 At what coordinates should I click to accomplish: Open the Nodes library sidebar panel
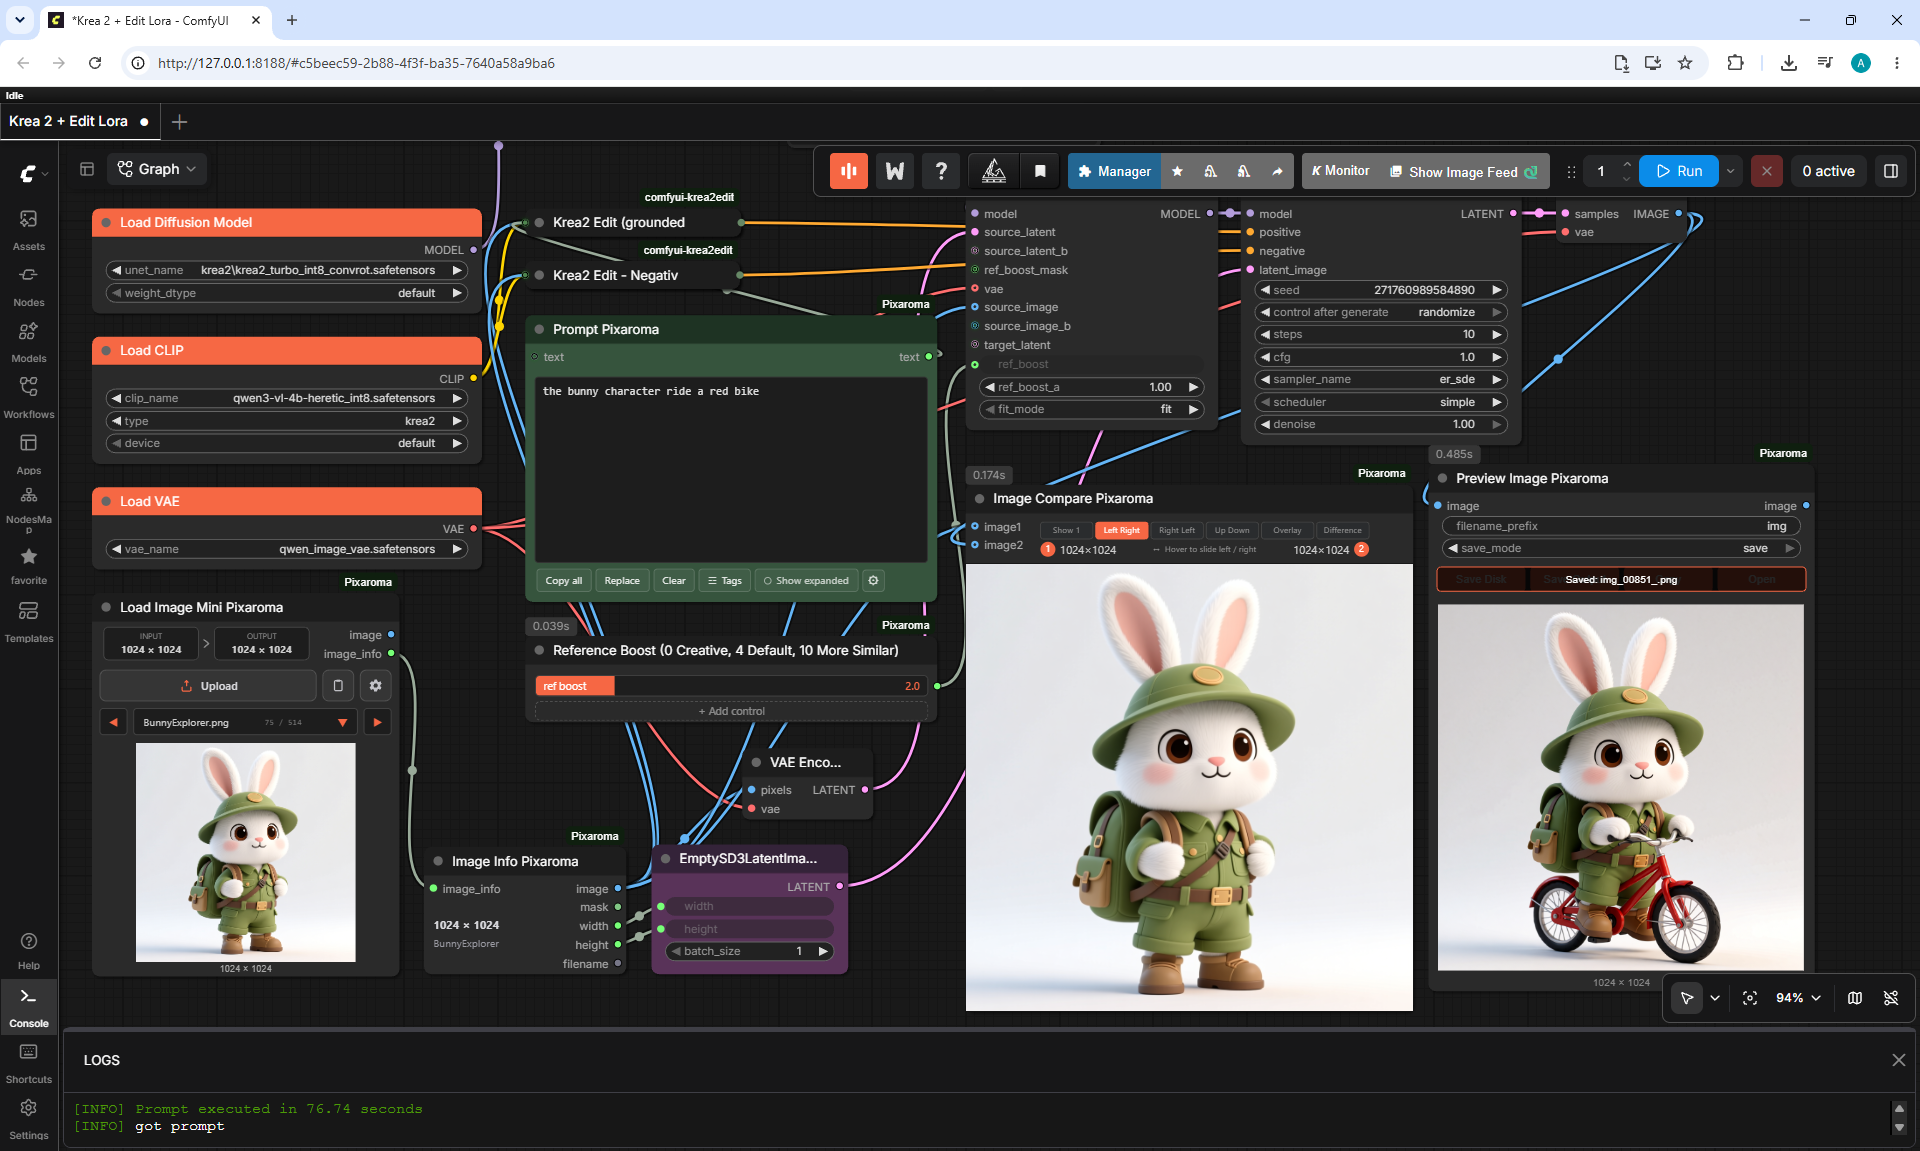click(28, 285)
